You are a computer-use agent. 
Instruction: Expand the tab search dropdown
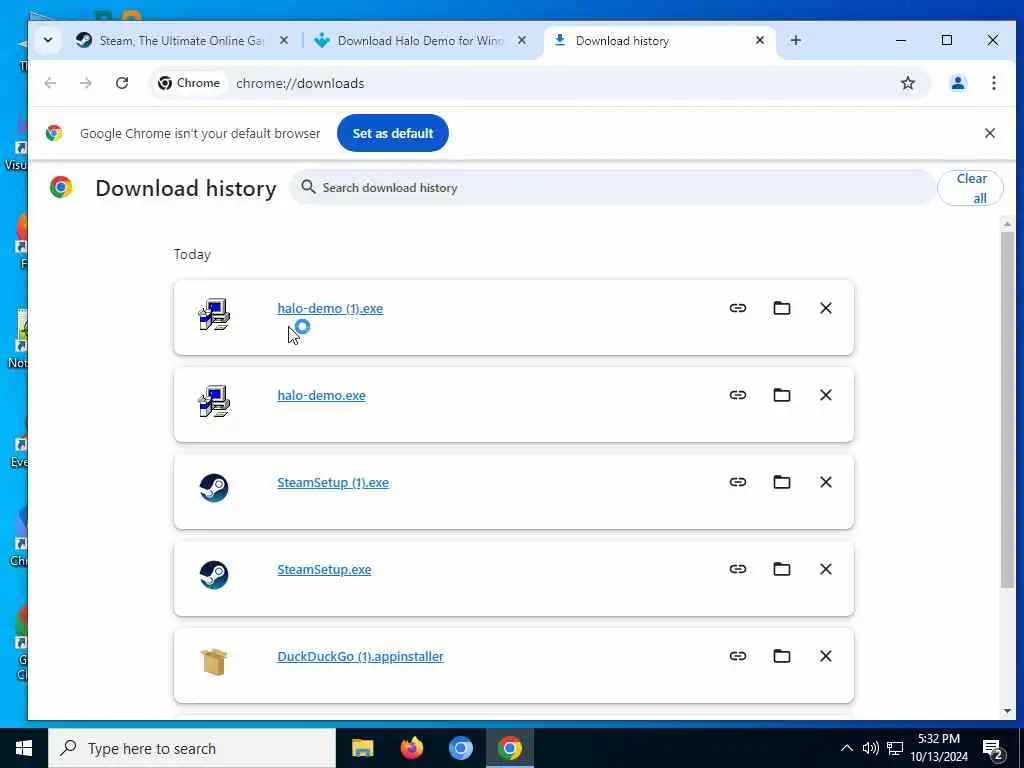click(48, 40)
